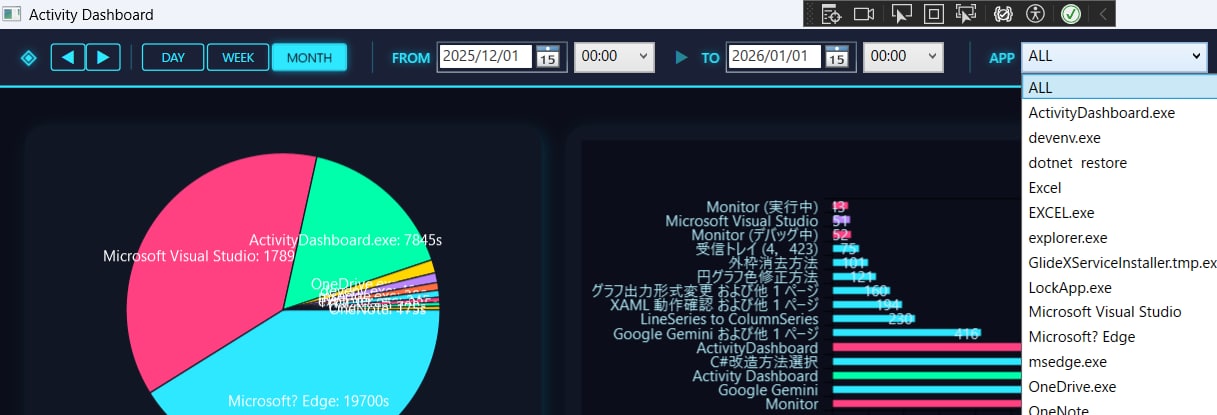Choose OneDrive.exe in the APP list
Viewport: 1217px width, 415px height.
(1119, 387)
